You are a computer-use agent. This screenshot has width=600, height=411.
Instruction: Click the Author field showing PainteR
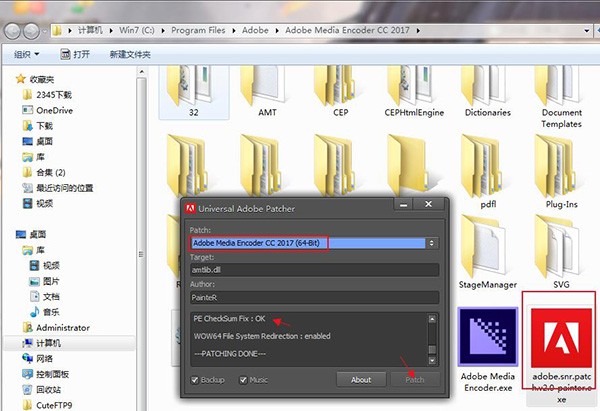[x=314, y=297]
